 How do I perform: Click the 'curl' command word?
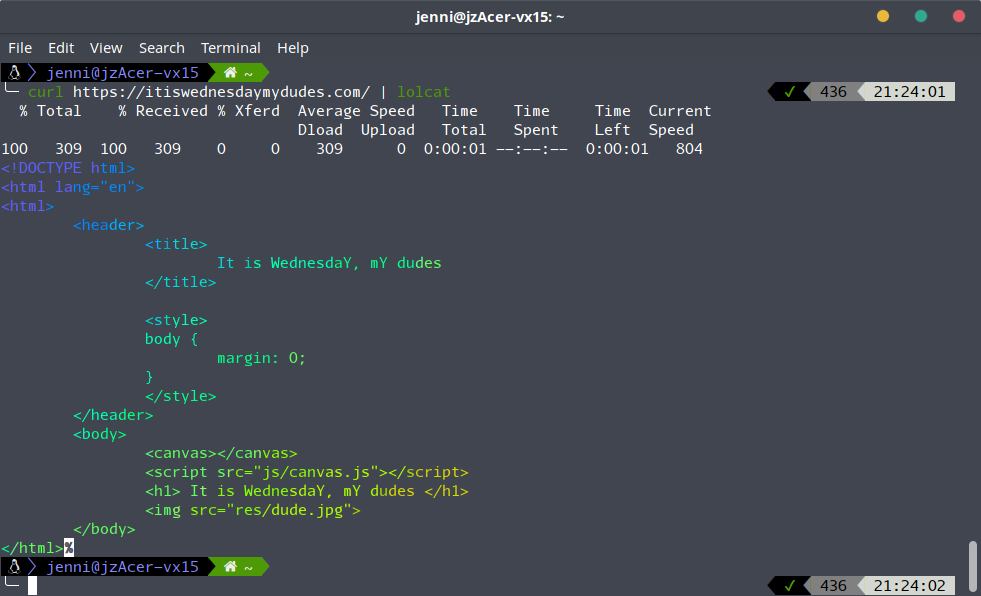pyautogui.click(x=46, y=92)
